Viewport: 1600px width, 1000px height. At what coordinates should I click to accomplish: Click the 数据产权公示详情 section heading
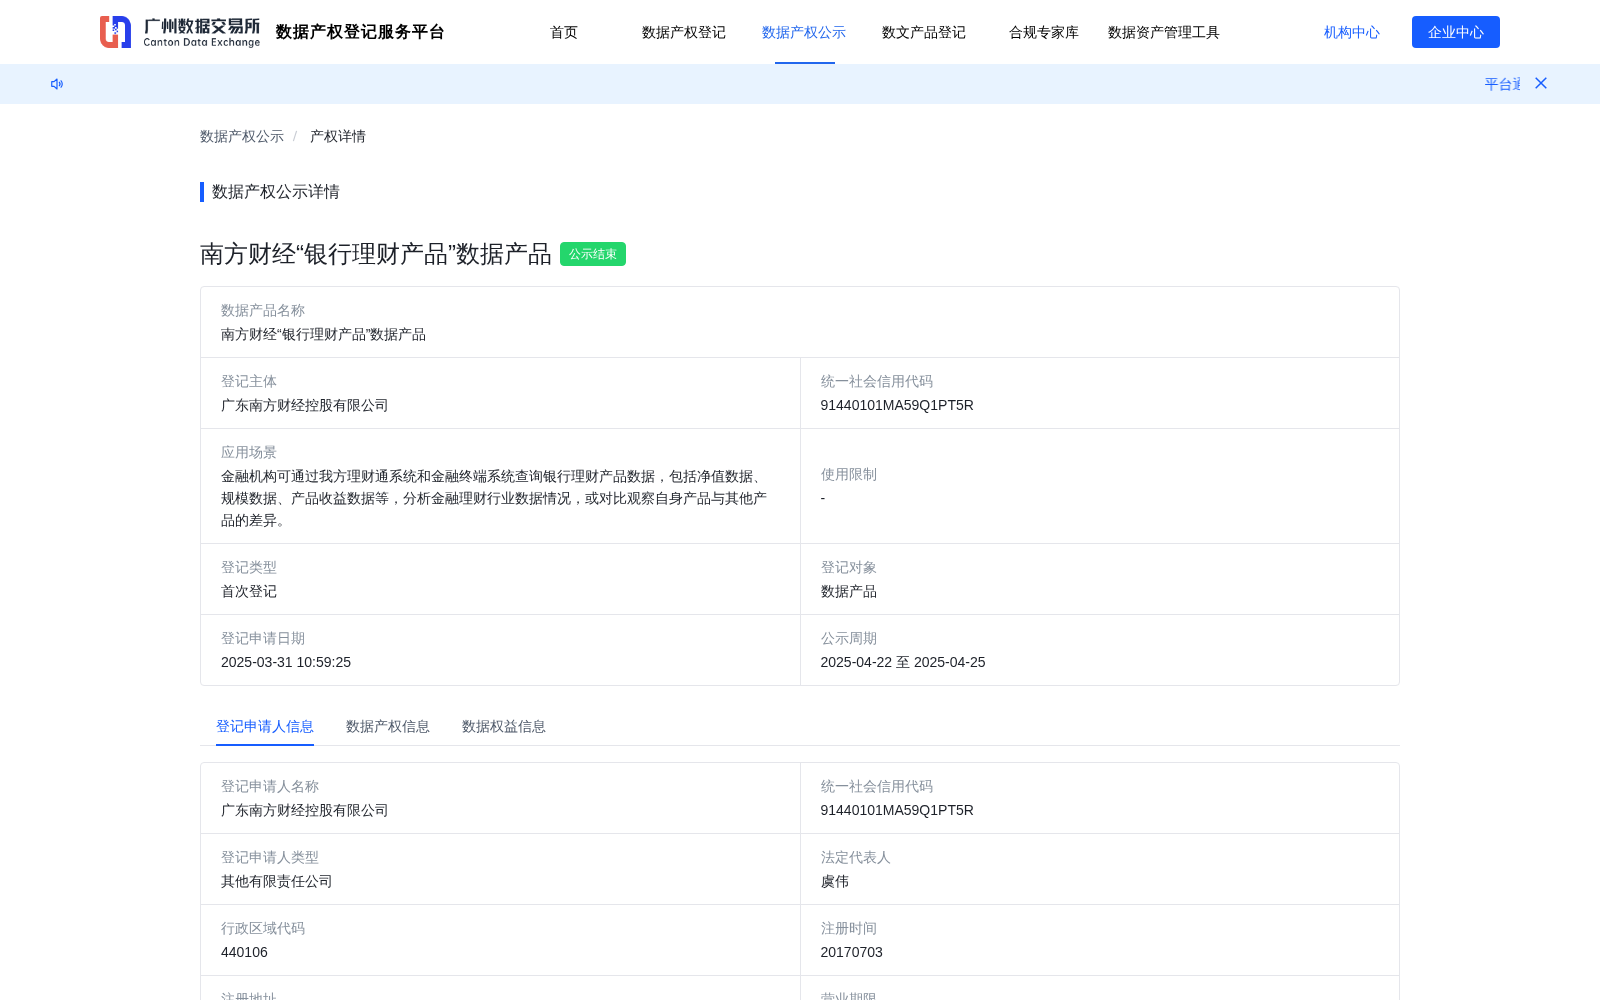click(x=276, y=192)
